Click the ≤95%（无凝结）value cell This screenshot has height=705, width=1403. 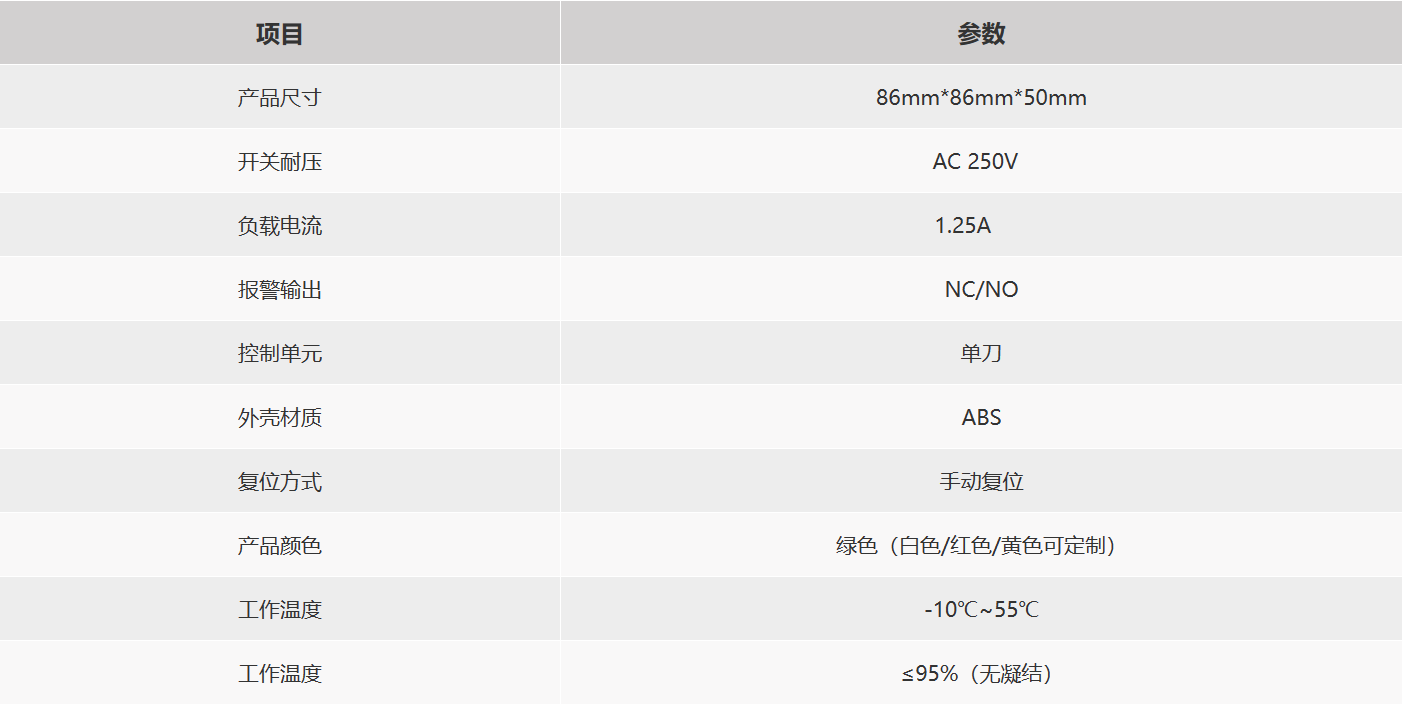pyautogui.click(x=976, y=674)
